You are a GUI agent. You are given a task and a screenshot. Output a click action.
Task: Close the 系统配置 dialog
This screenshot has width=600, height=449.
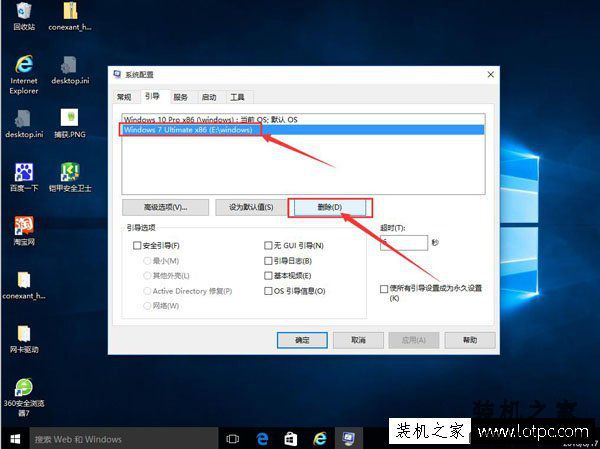(x=491, y=74)
